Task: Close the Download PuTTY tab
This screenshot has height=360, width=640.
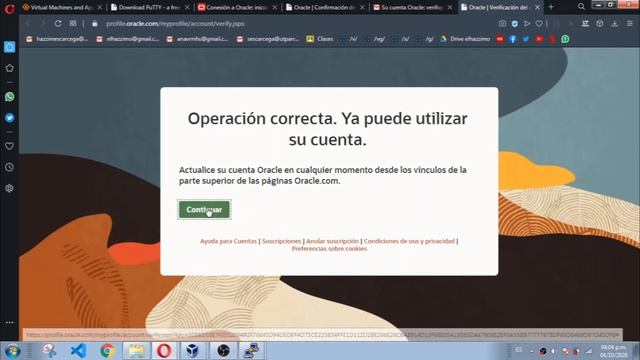Action: click(x=187, y=7)
